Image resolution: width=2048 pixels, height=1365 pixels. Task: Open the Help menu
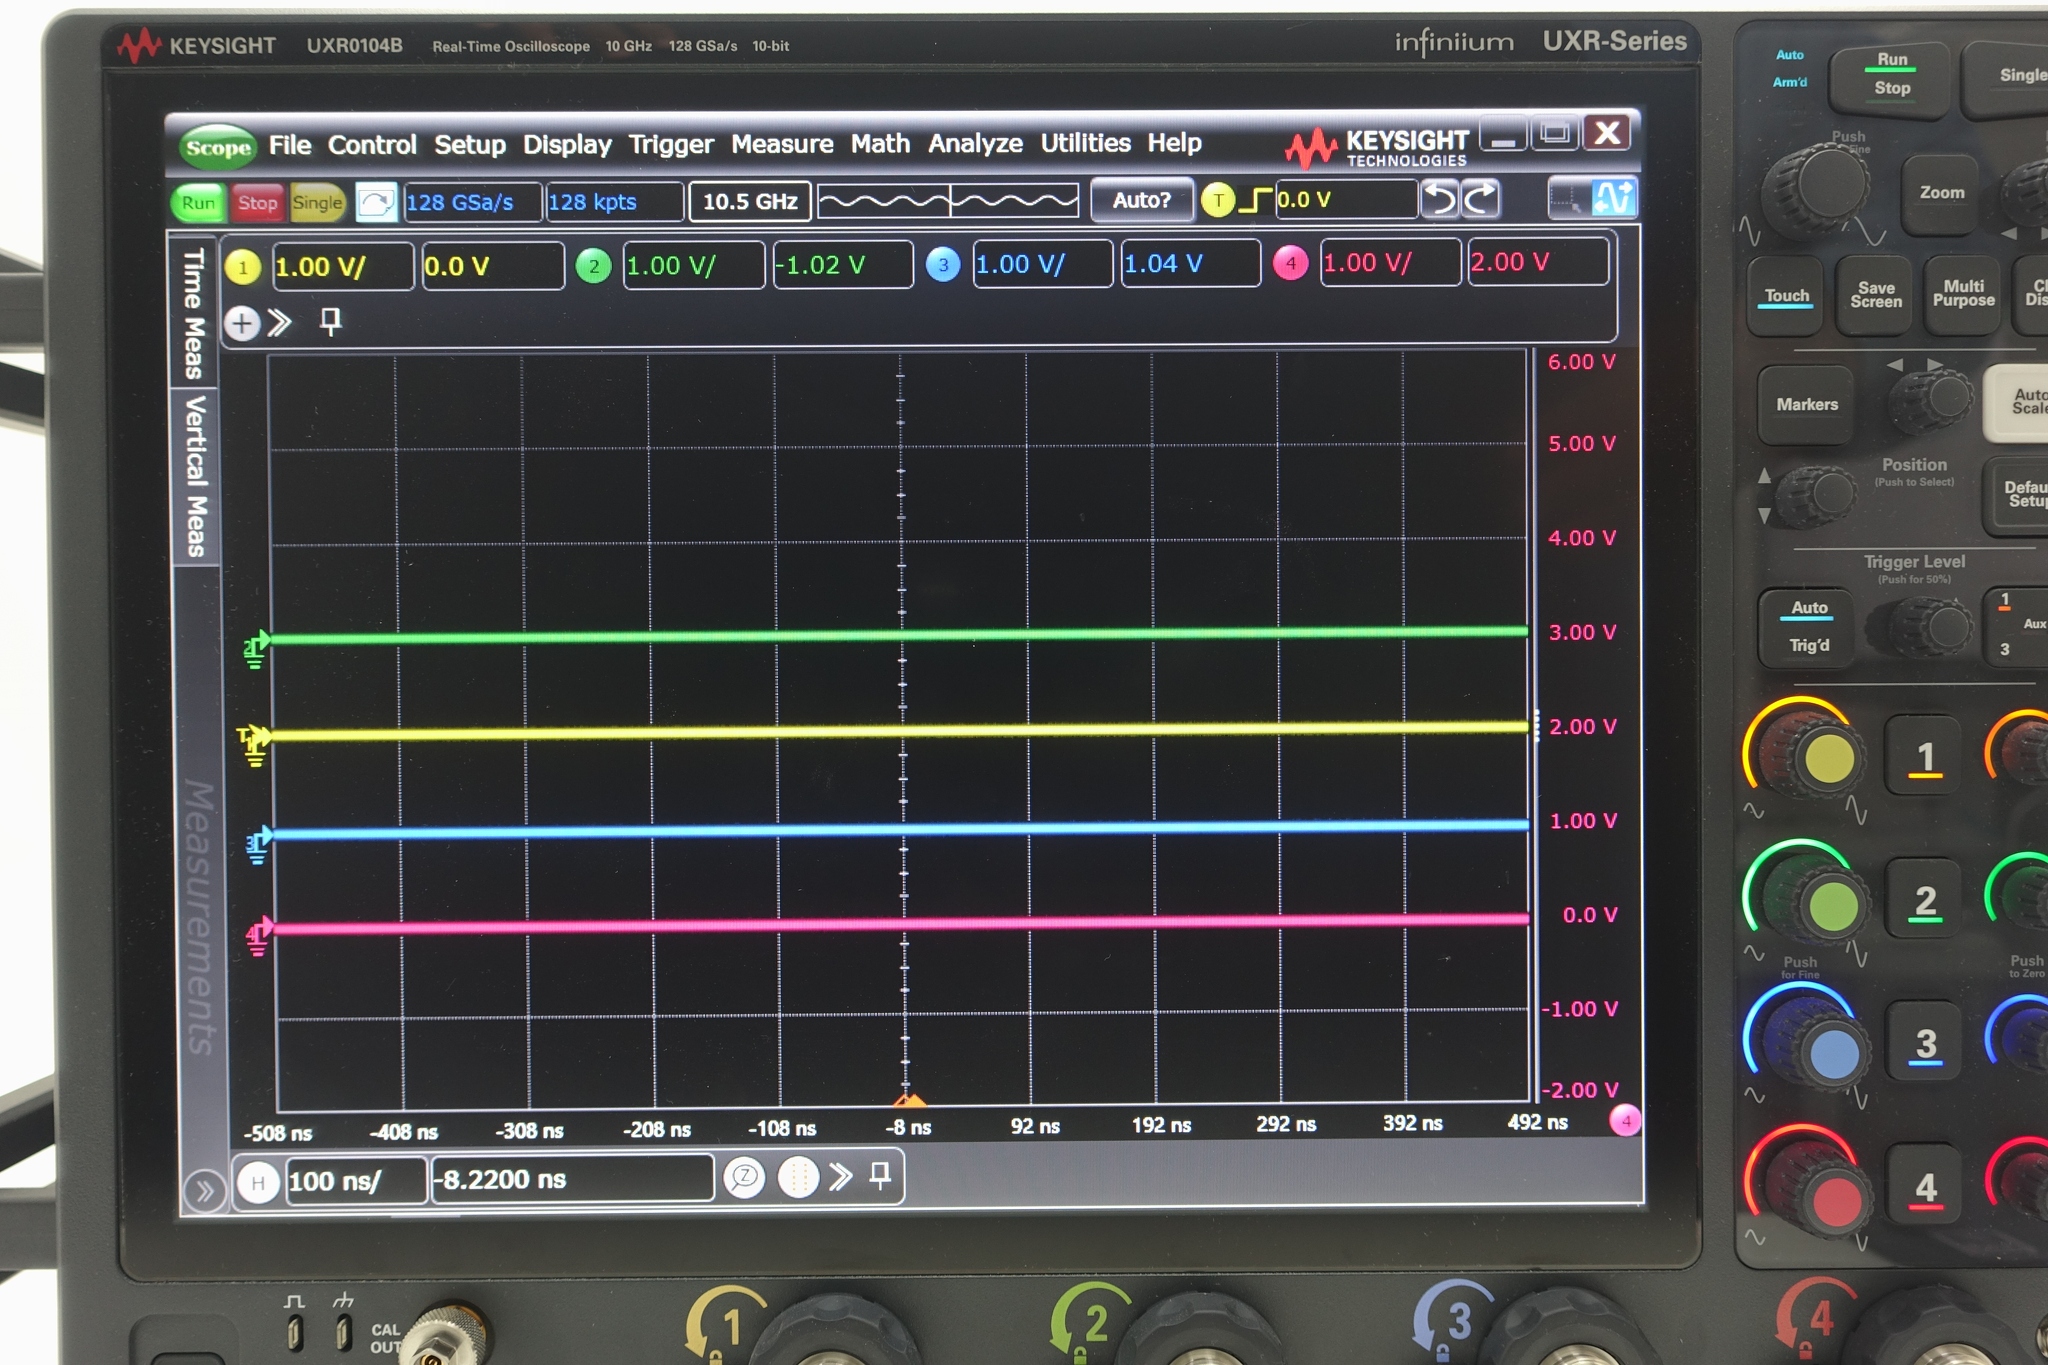click(x=1174, y=143)
